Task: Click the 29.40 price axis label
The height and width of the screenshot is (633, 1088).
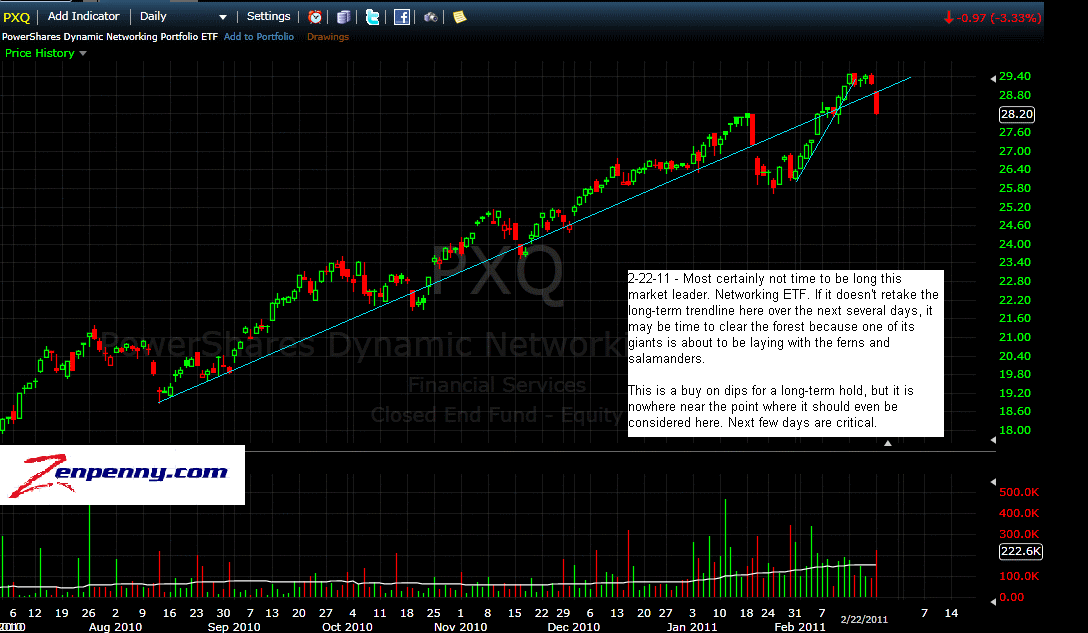Action: [1014, 76]
